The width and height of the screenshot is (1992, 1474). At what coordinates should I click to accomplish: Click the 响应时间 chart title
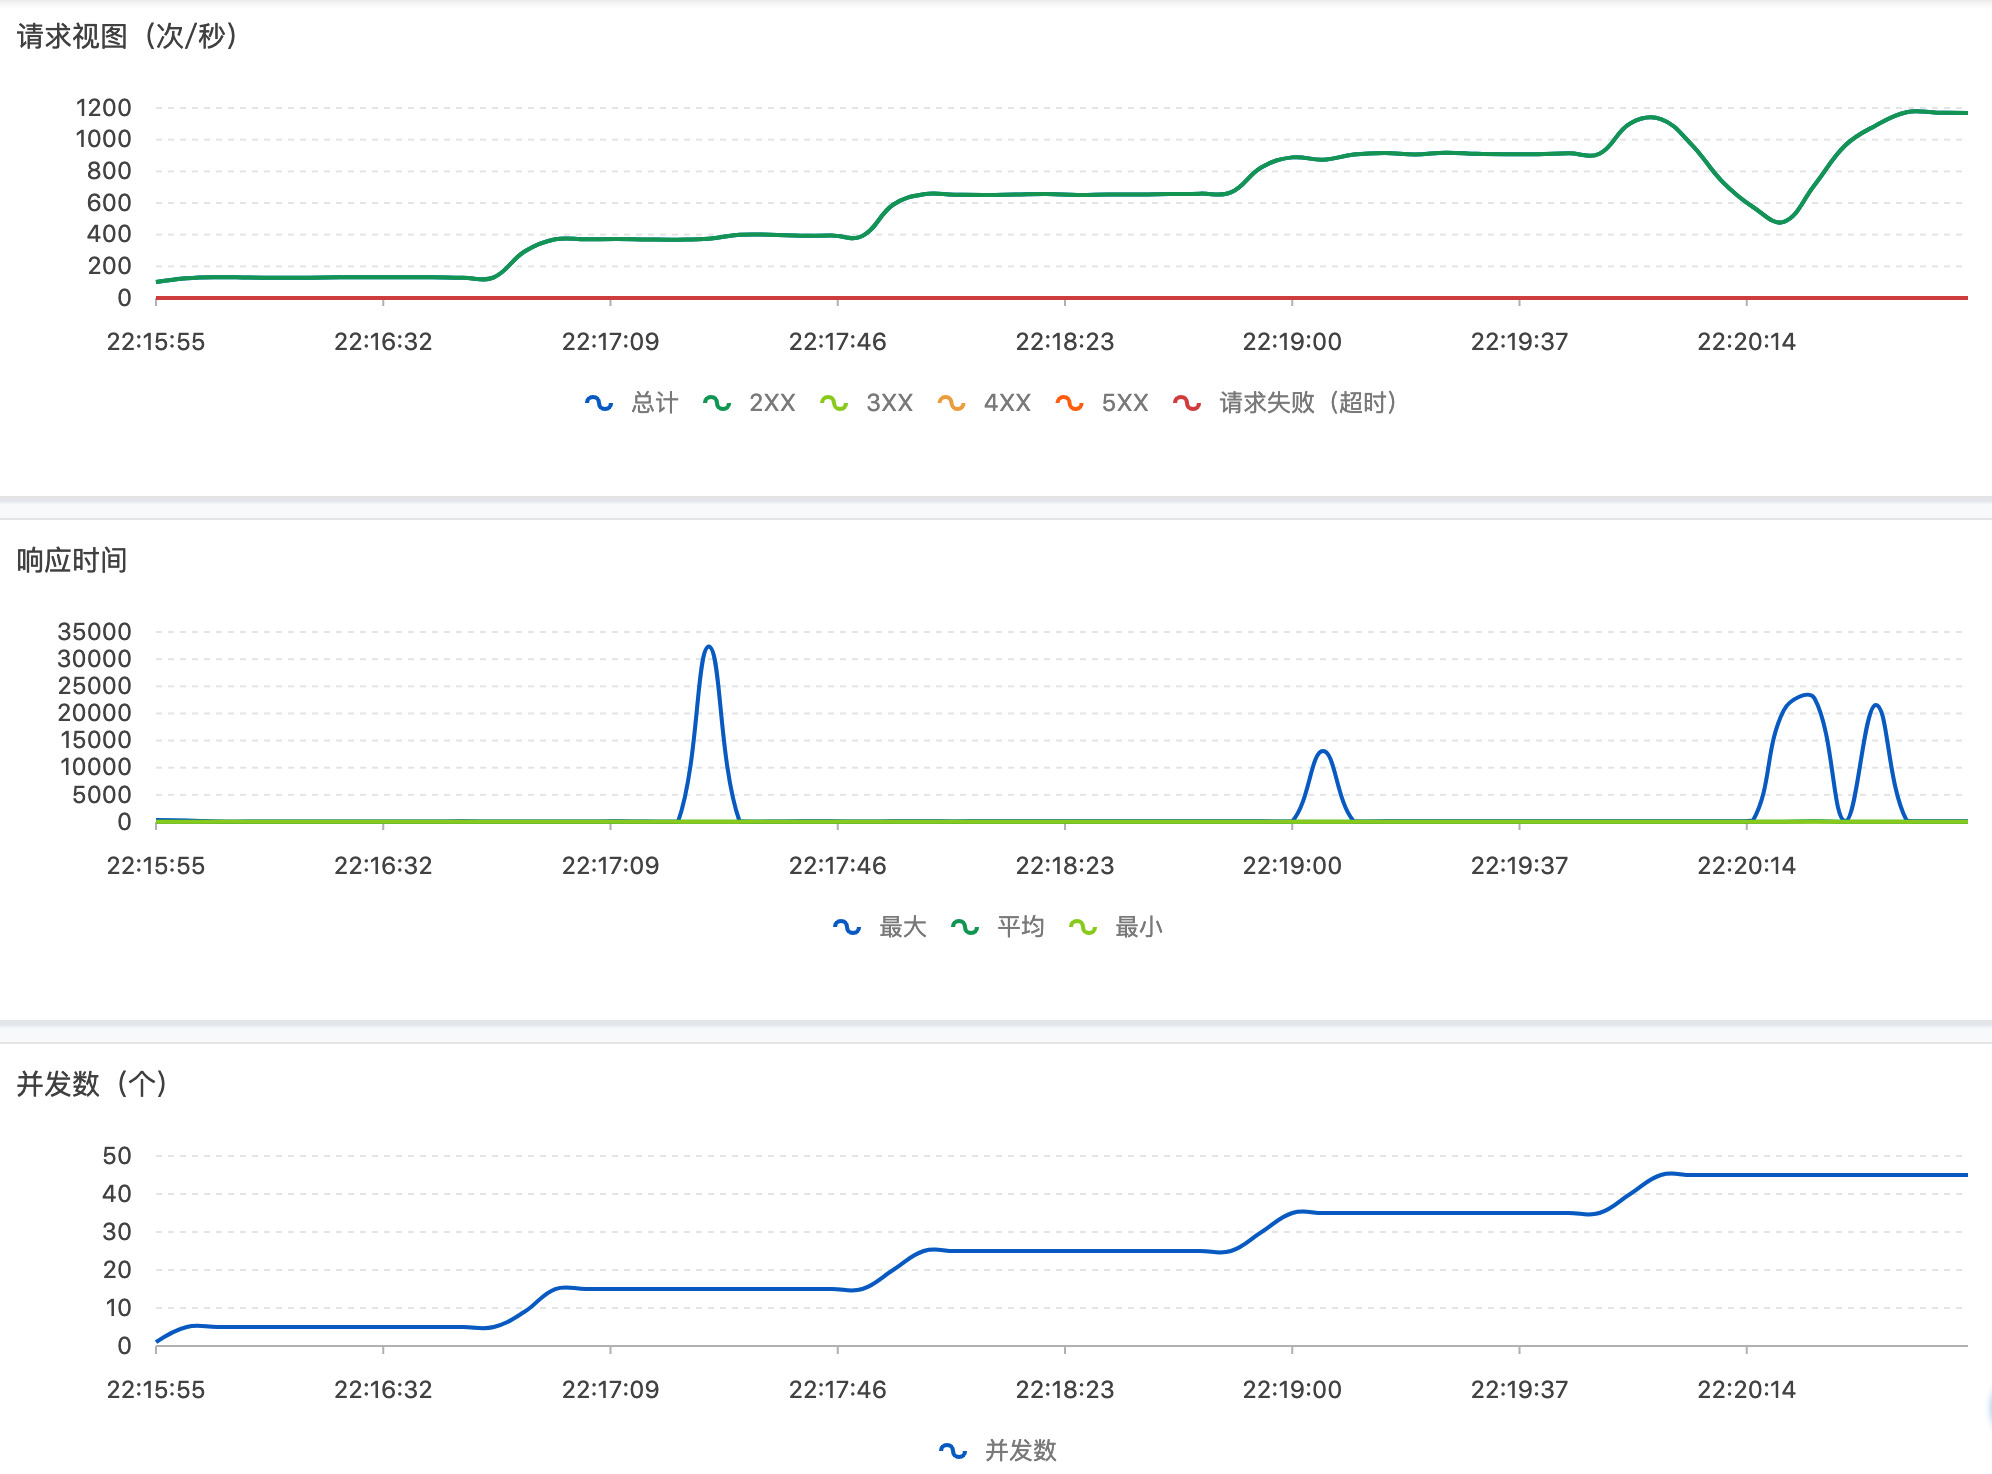point(72,560)
